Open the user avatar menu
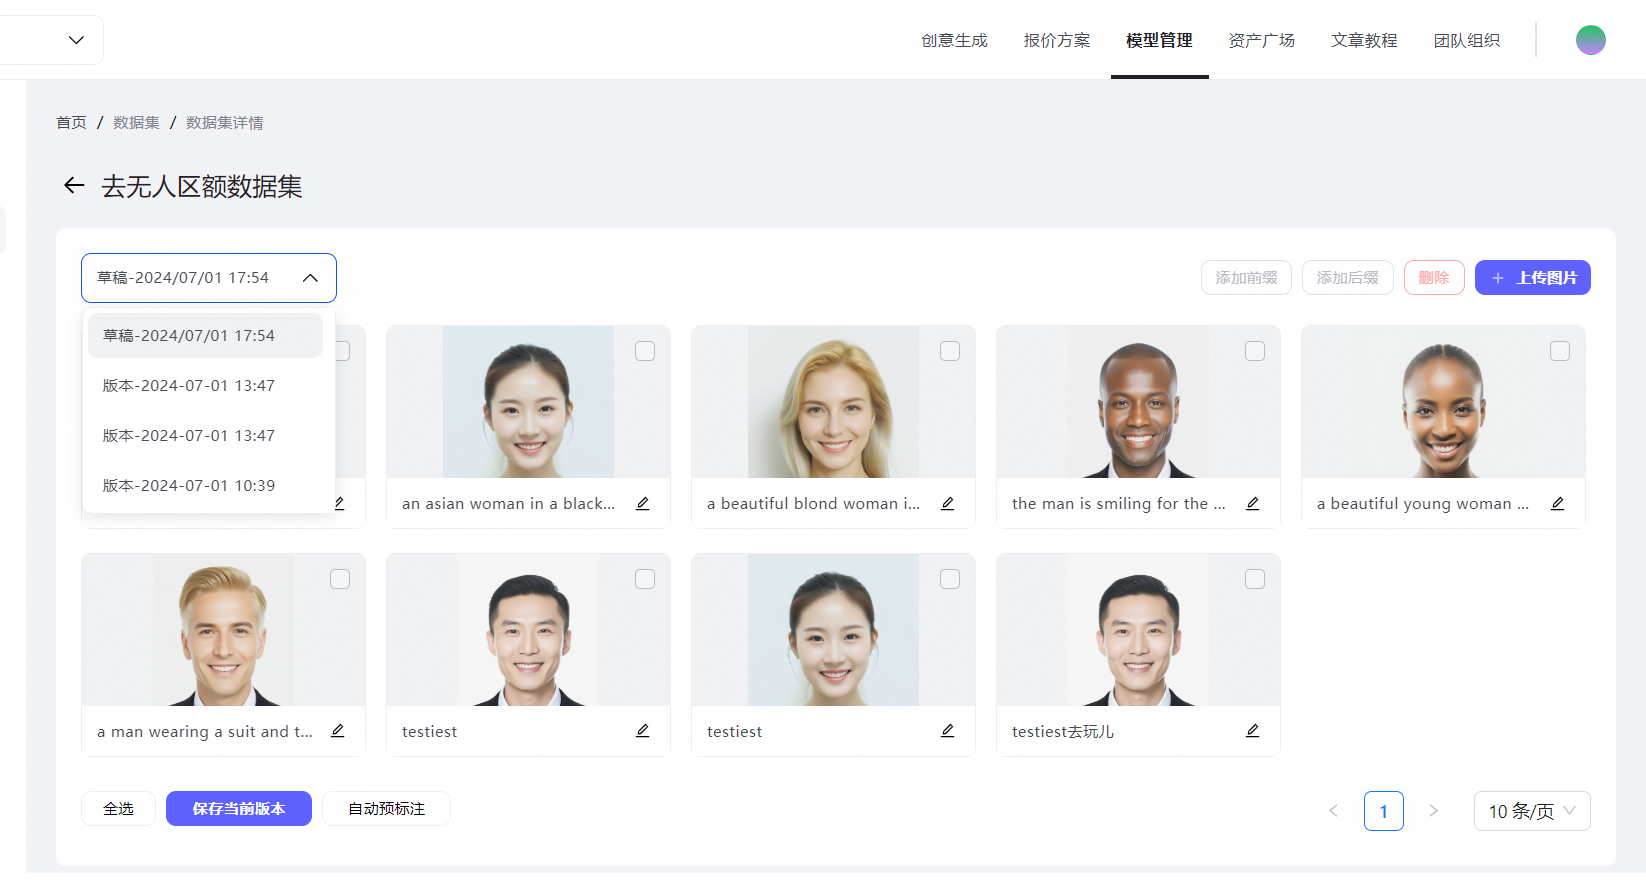This screenshot has width=1646, height=880. pyautogui.click(x=1590, y=40)
